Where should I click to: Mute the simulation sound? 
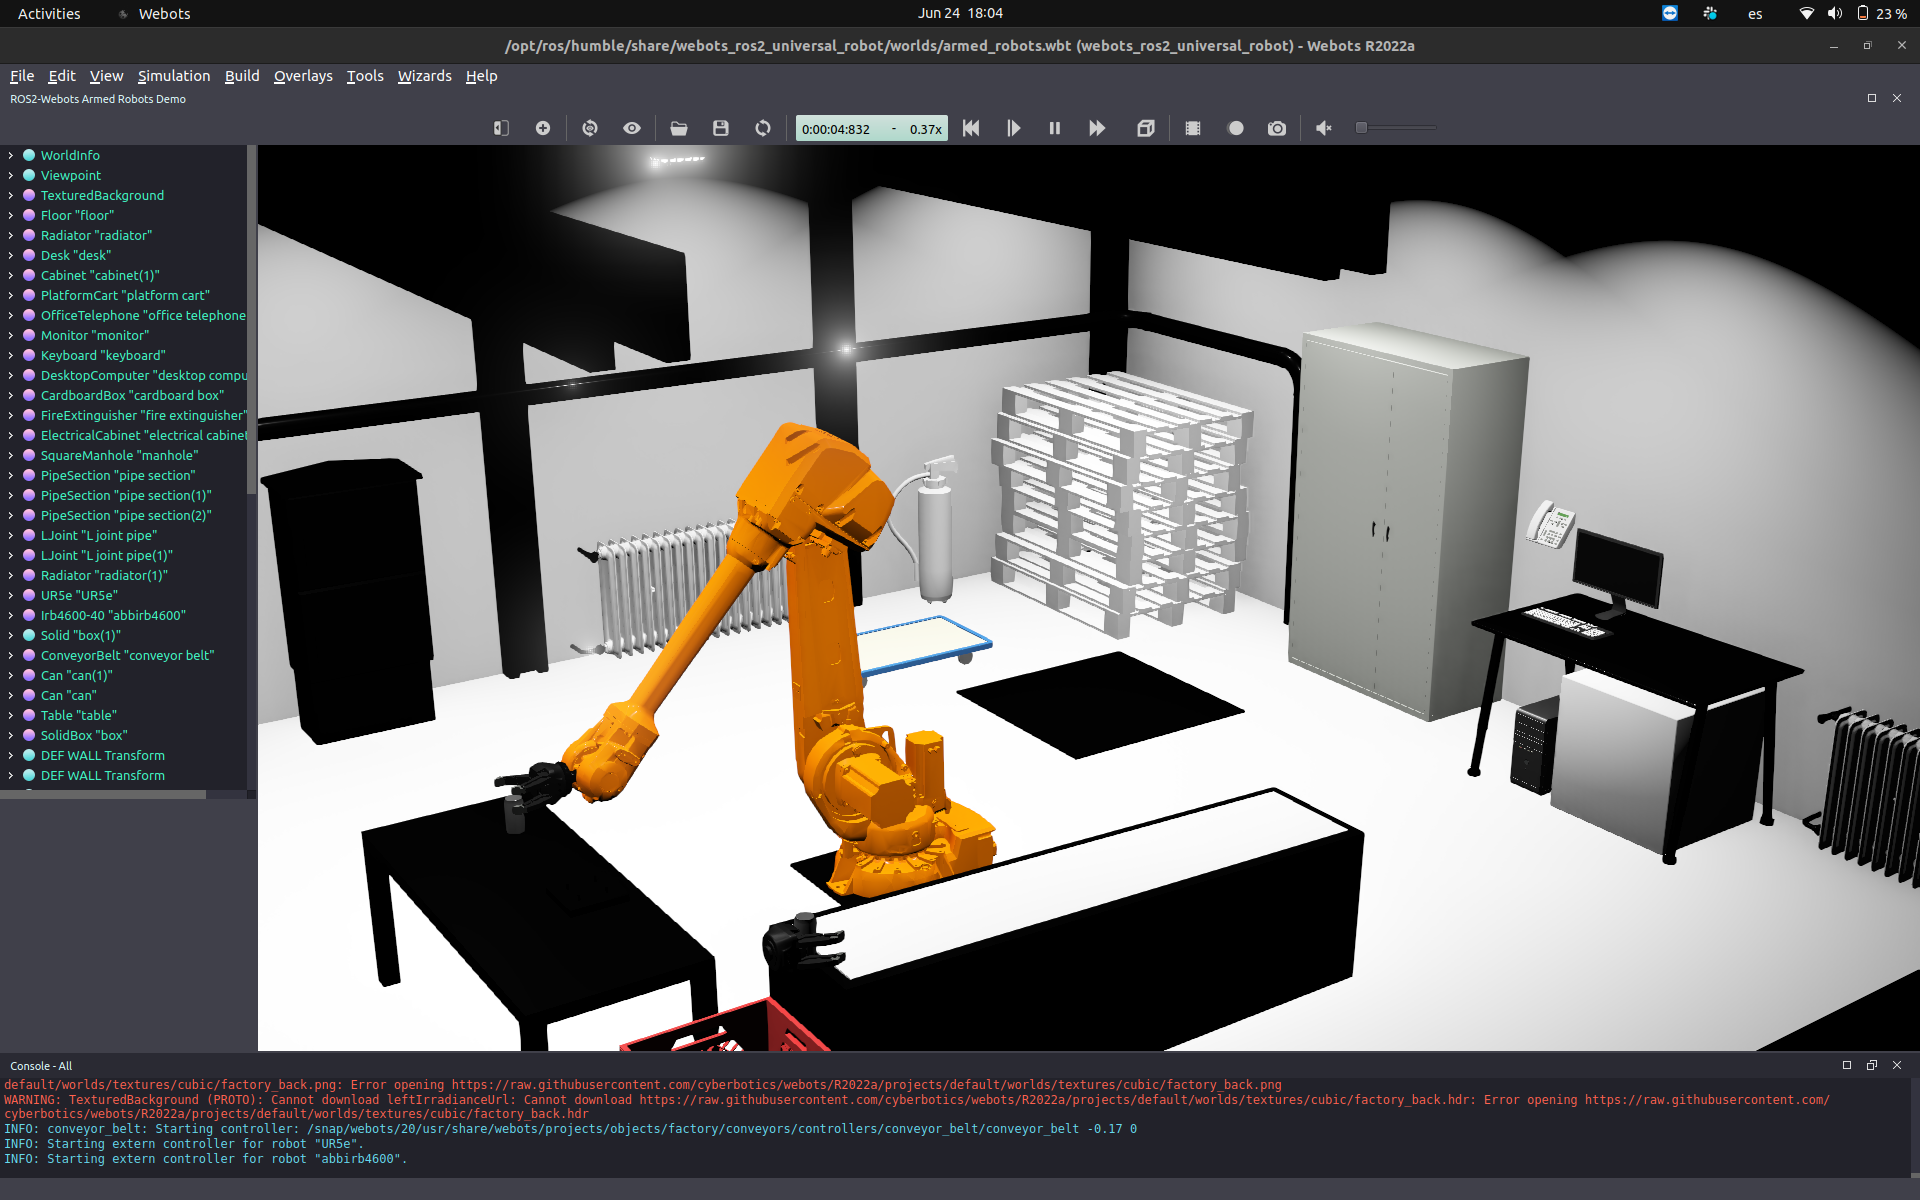[1323, 128]
